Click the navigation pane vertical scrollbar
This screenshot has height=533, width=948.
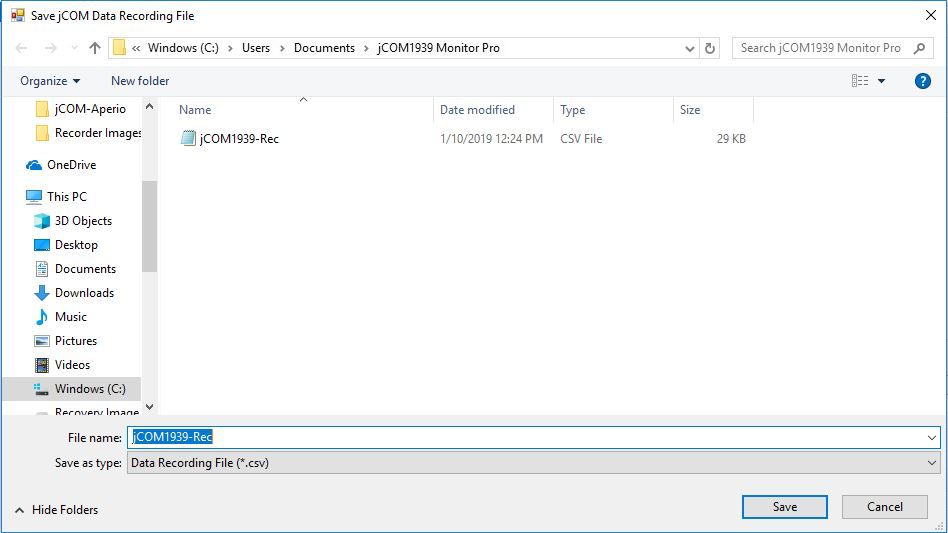pos(149,225)
